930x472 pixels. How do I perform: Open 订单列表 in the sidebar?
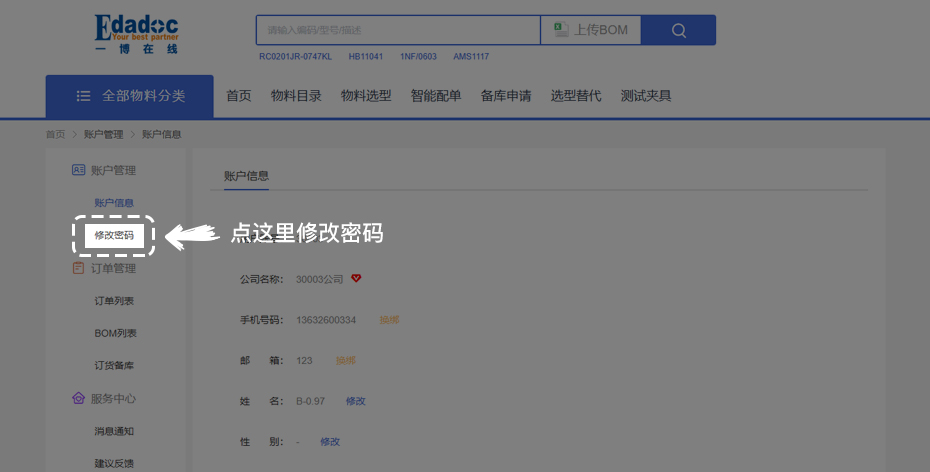[114, 301]
